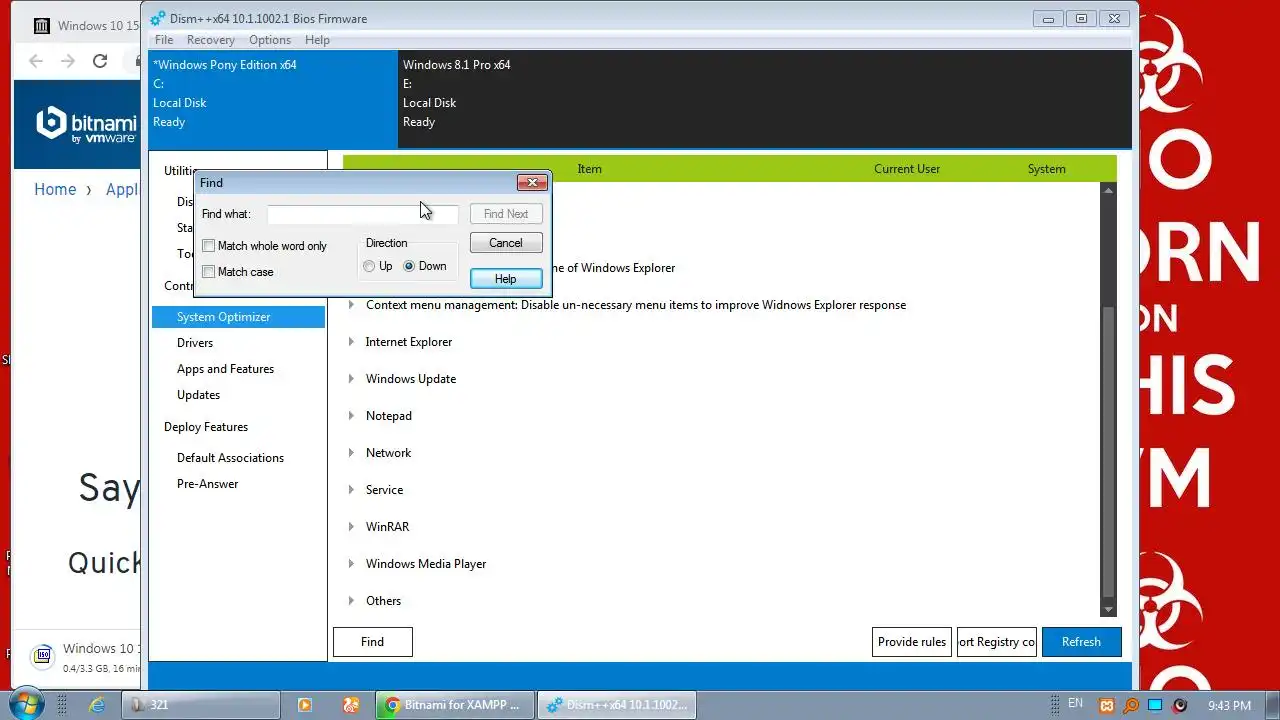The image size is (1280, 720).
Task: Expand the Windows Media Player section
Action: tap(351, 564)
